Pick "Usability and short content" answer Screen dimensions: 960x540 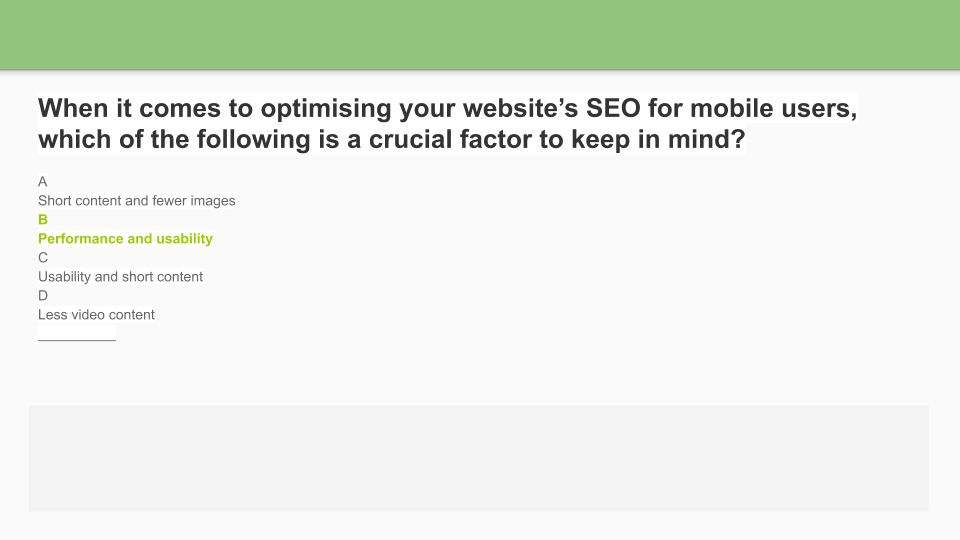[x=120, y=277]
